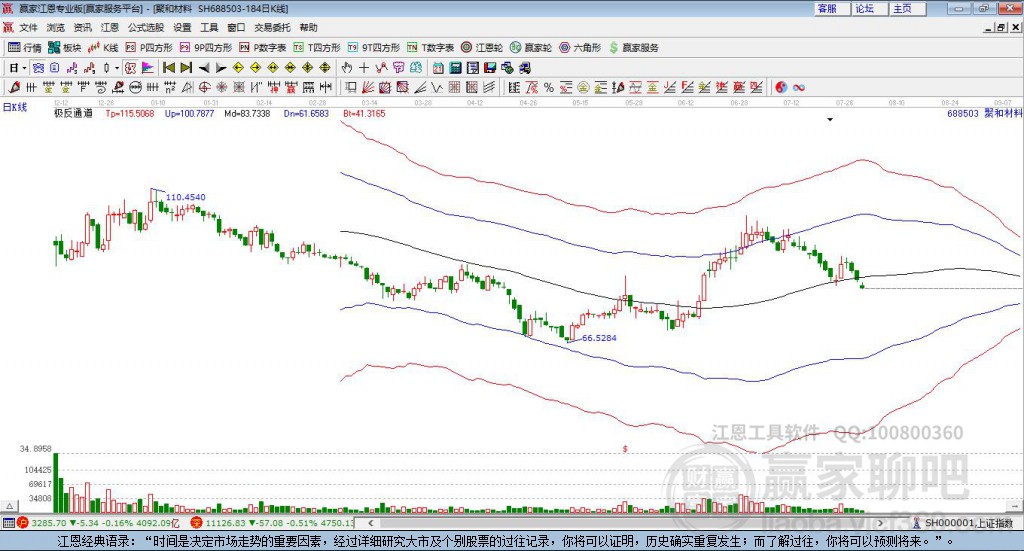Screen dimensions: 1024x551
Task: Expand panel with bottom-left triangle button
Action: 9,507
